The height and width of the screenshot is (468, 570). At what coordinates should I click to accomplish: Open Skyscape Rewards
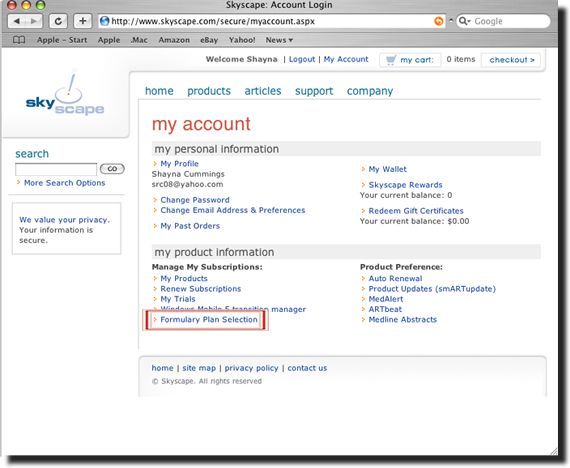[x=405, y=185]
